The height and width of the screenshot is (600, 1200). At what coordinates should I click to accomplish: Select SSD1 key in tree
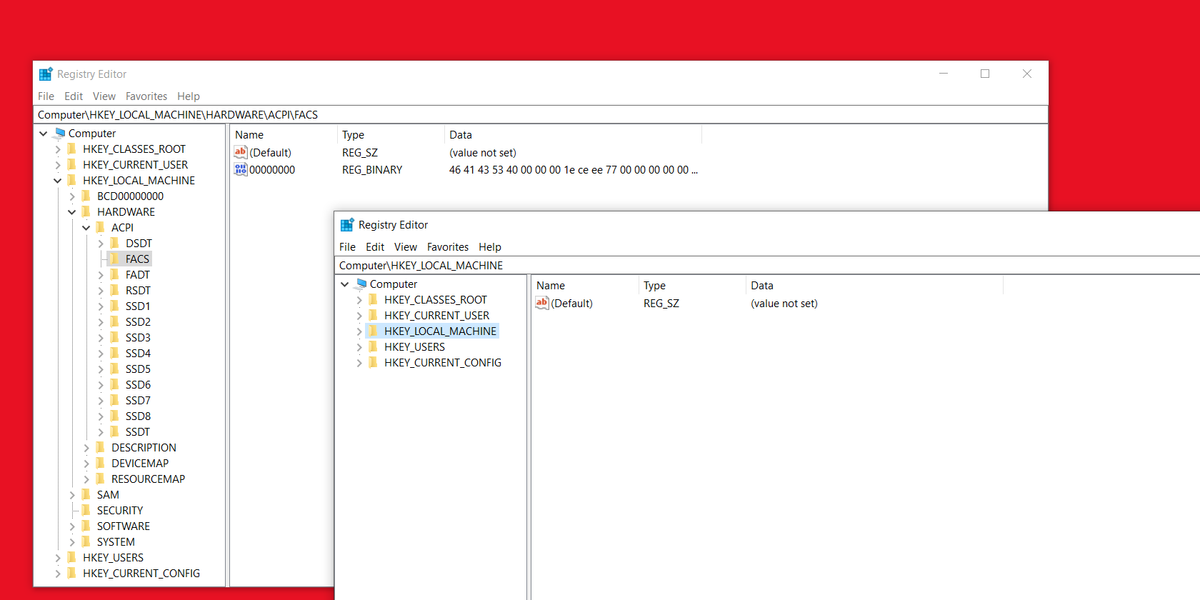[138, 306]
